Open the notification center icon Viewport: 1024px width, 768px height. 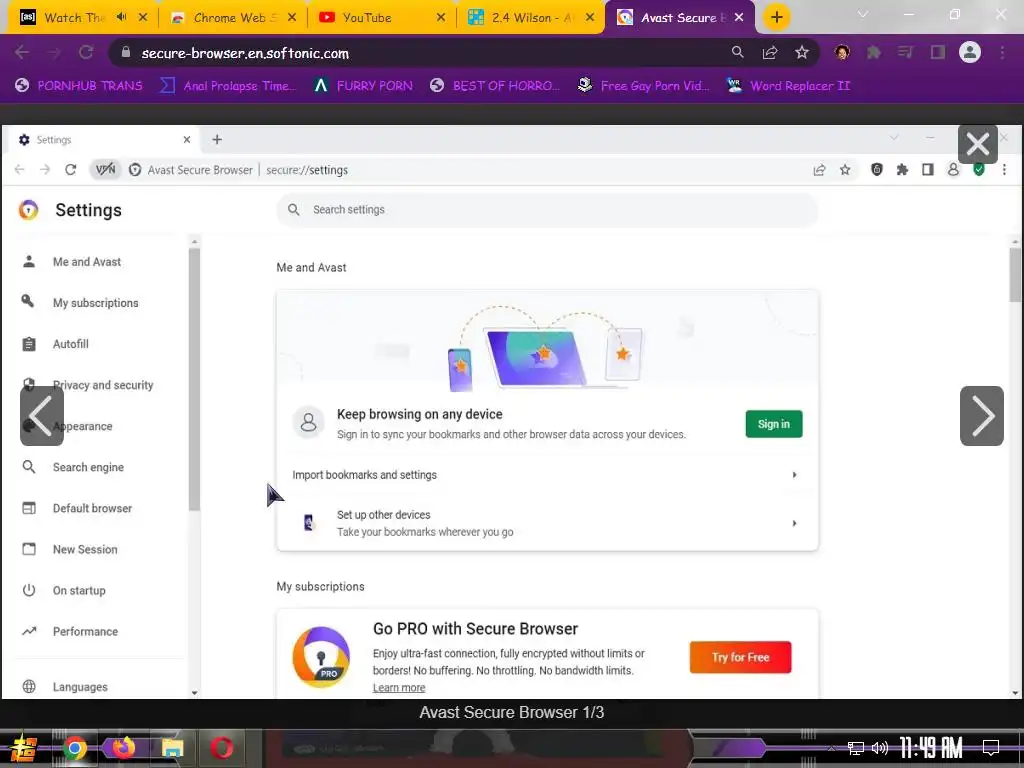point(991,748)
